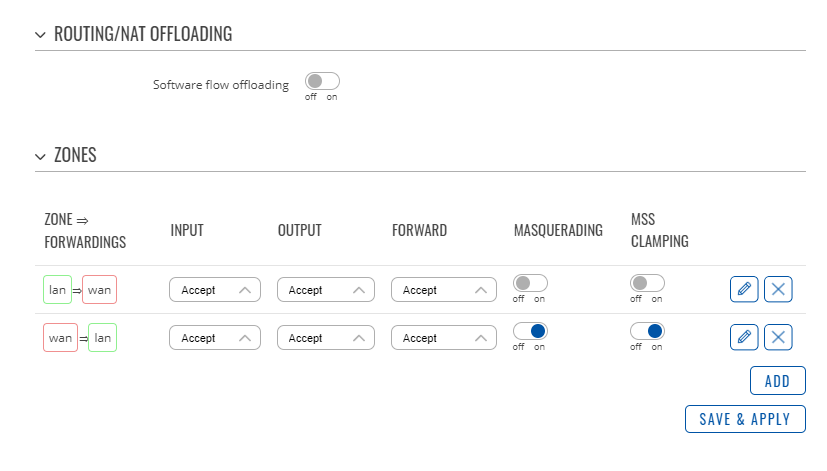The image size is (827, 471).
Task: Delete the lan to wan zone
Action: 778,289
